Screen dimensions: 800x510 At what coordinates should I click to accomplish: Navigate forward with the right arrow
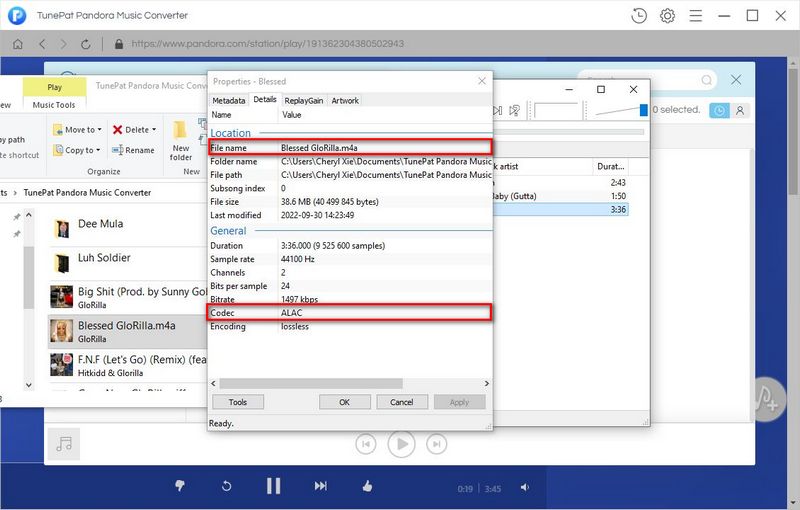[63, 44]
